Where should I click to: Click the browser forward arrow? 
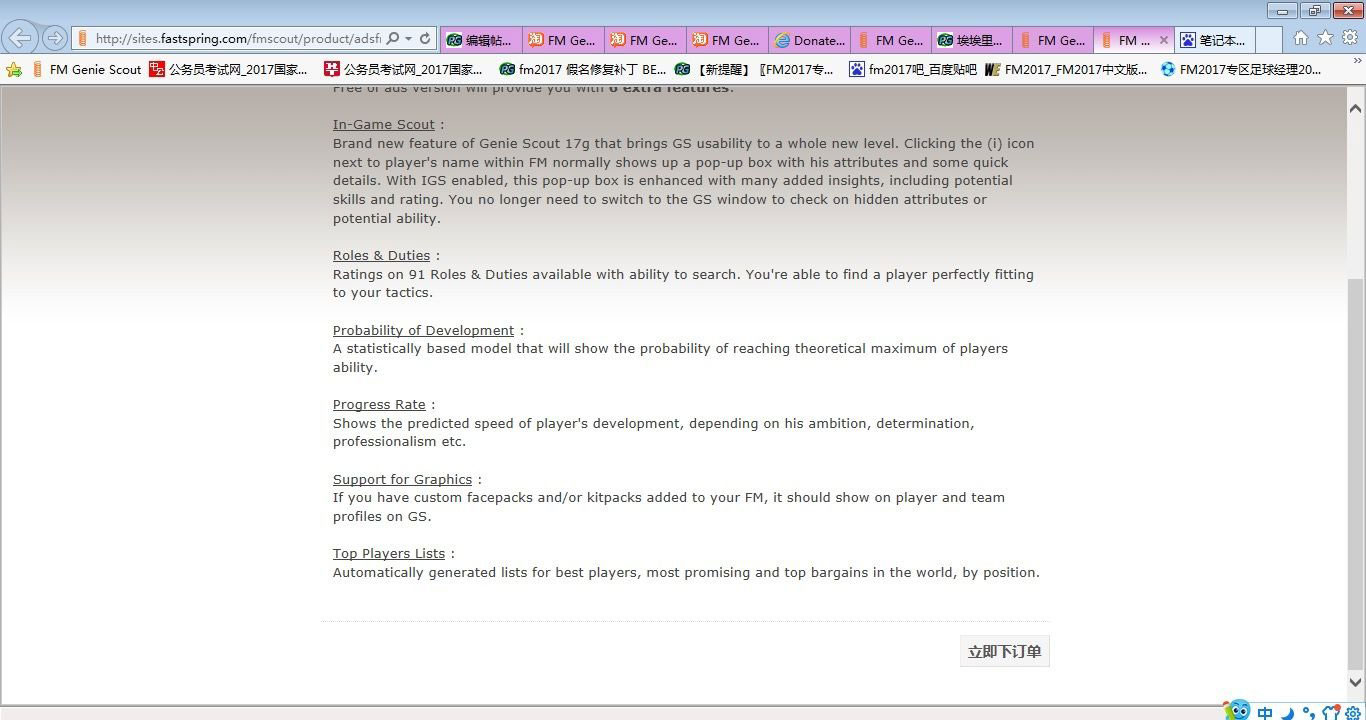[55, 38]
